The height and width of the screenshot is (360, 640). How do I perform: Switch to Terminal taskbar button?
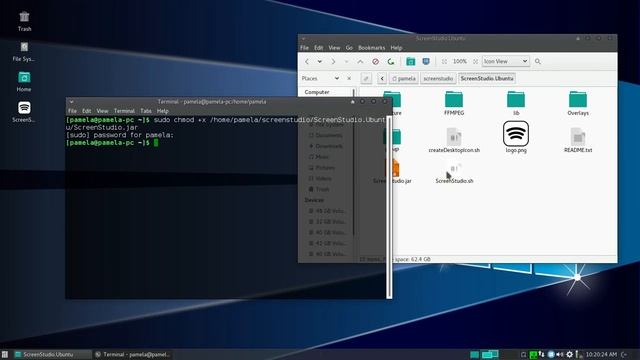(133, 354)
